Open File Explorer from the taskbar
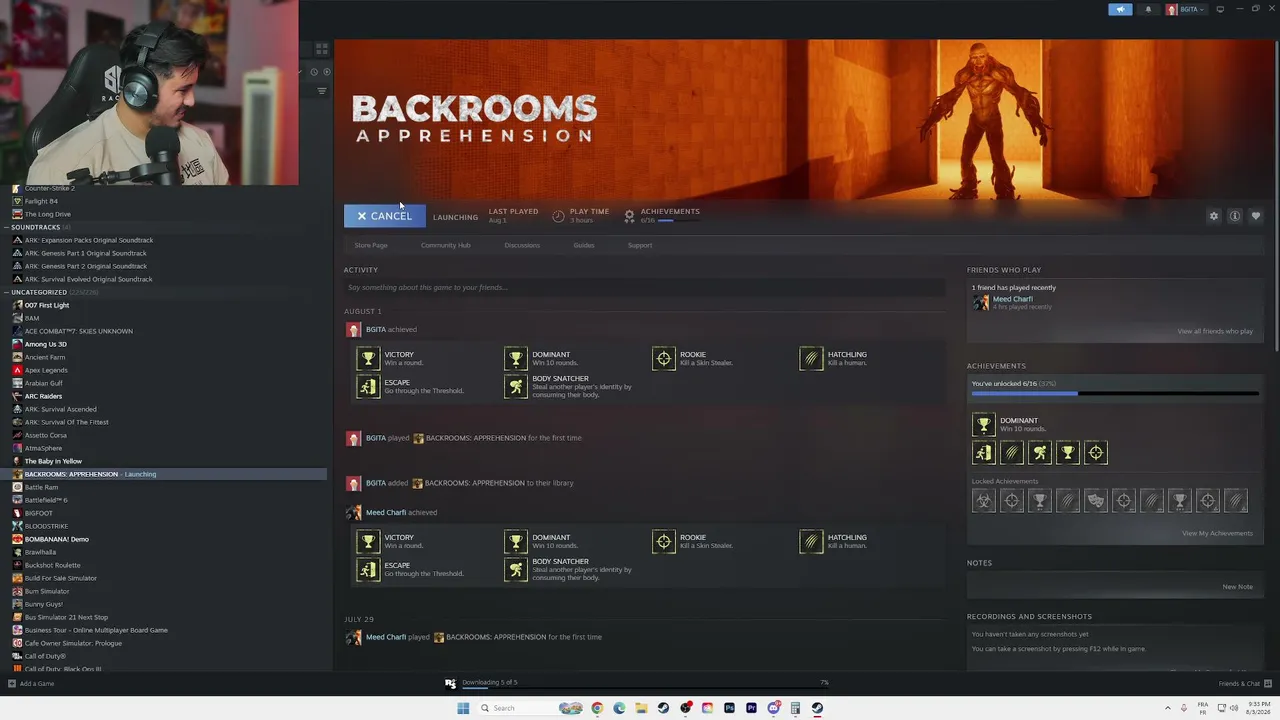The width and height of the screenshot is (1280, 720). pyautogui.click(x=641, y=708)
